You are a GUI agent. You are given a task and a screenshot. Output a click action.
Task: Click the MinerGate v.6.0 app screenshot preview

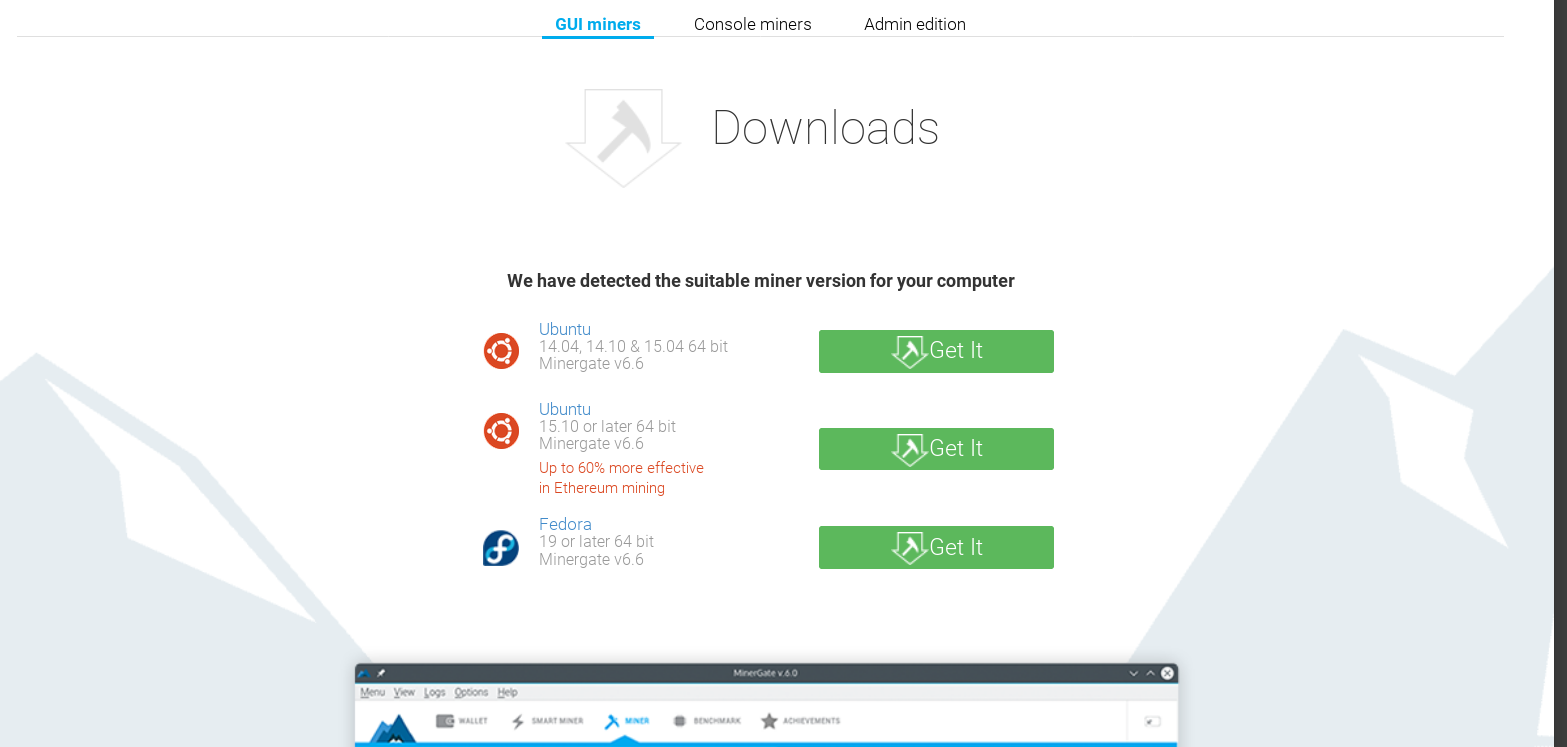point(766,705)
